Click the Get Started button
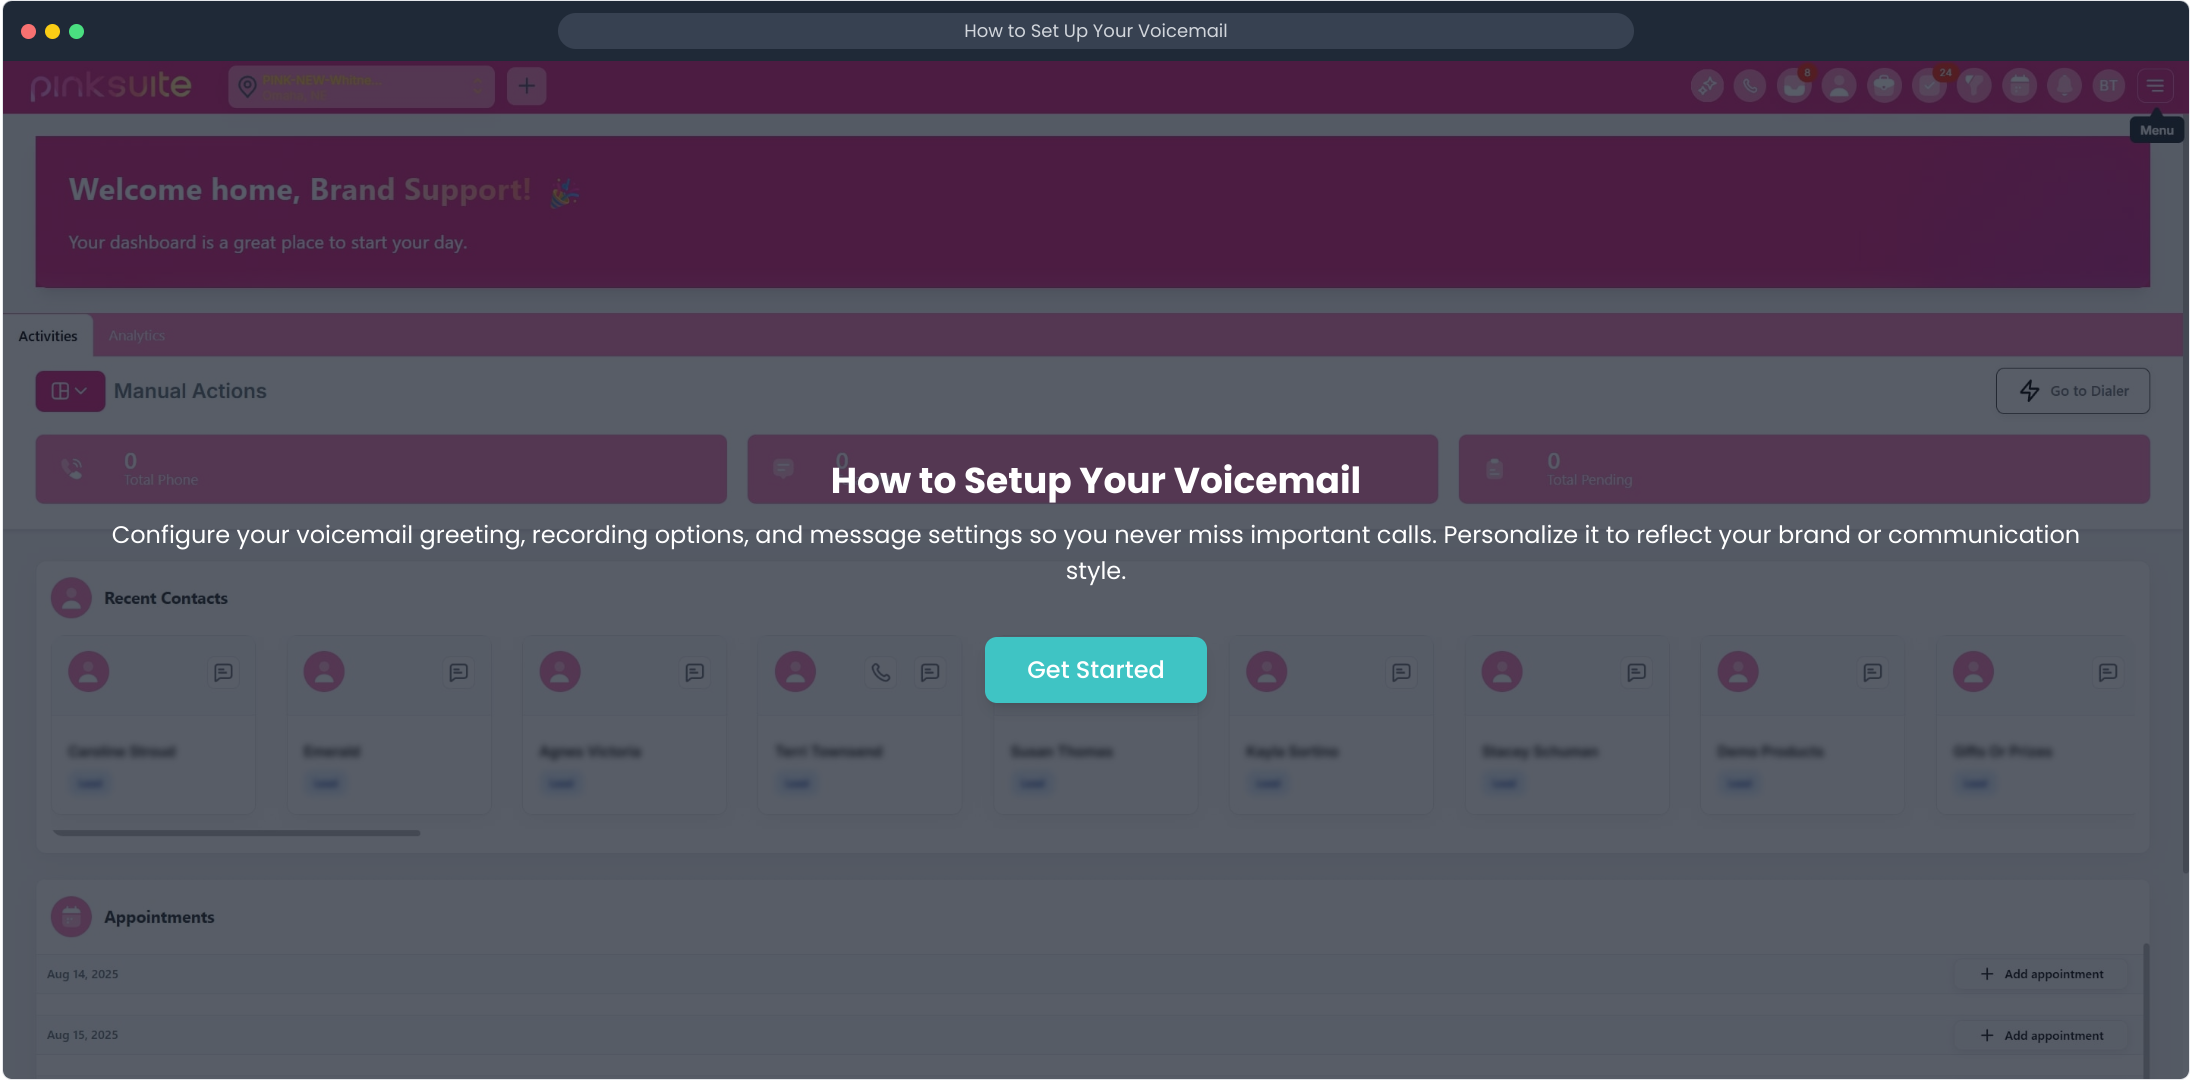The width and height of the screenshot is (2192, 1080). click(1095, 669)
